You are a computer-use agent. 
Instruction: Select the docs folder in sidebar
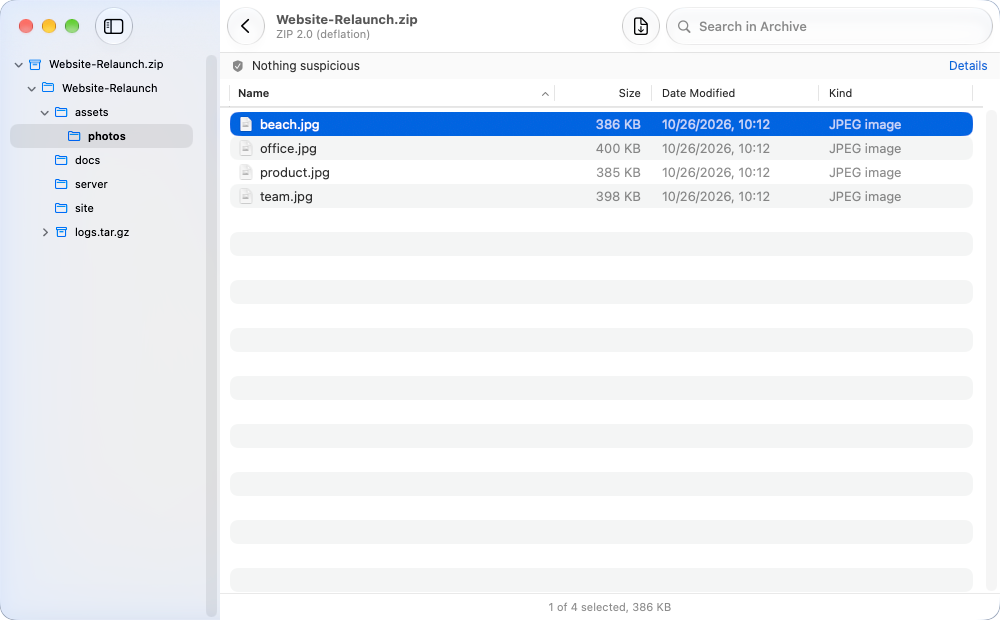point(101,160)
